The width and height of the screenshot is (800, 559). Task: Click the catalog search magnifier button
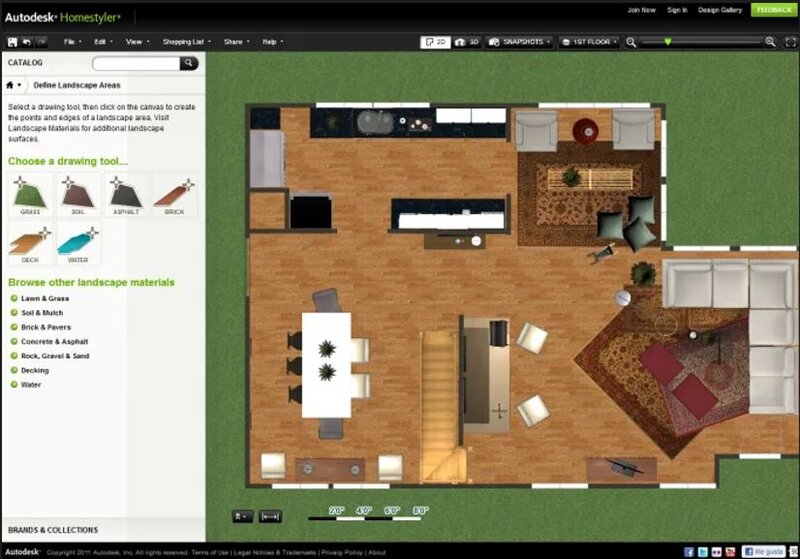(189, 63)
